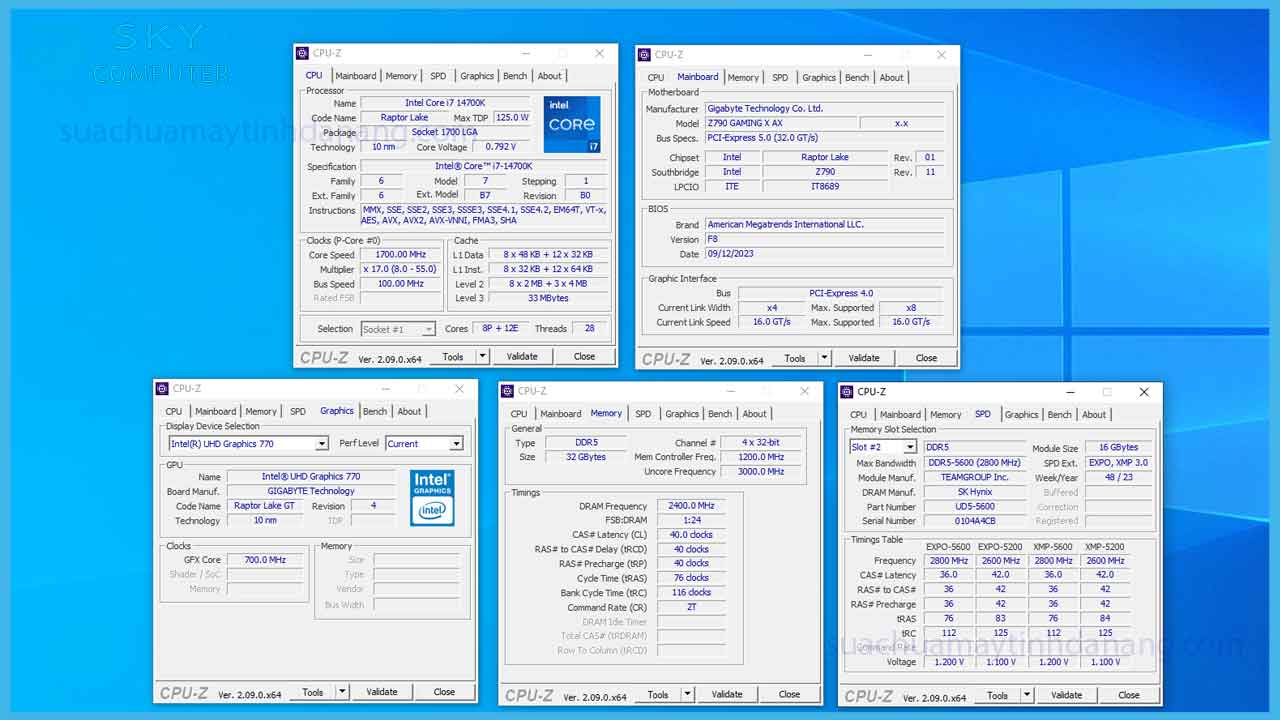Select Bench tab in SPD window
The width and height of the screenshot is (1280, 720).
point(1060,415)
